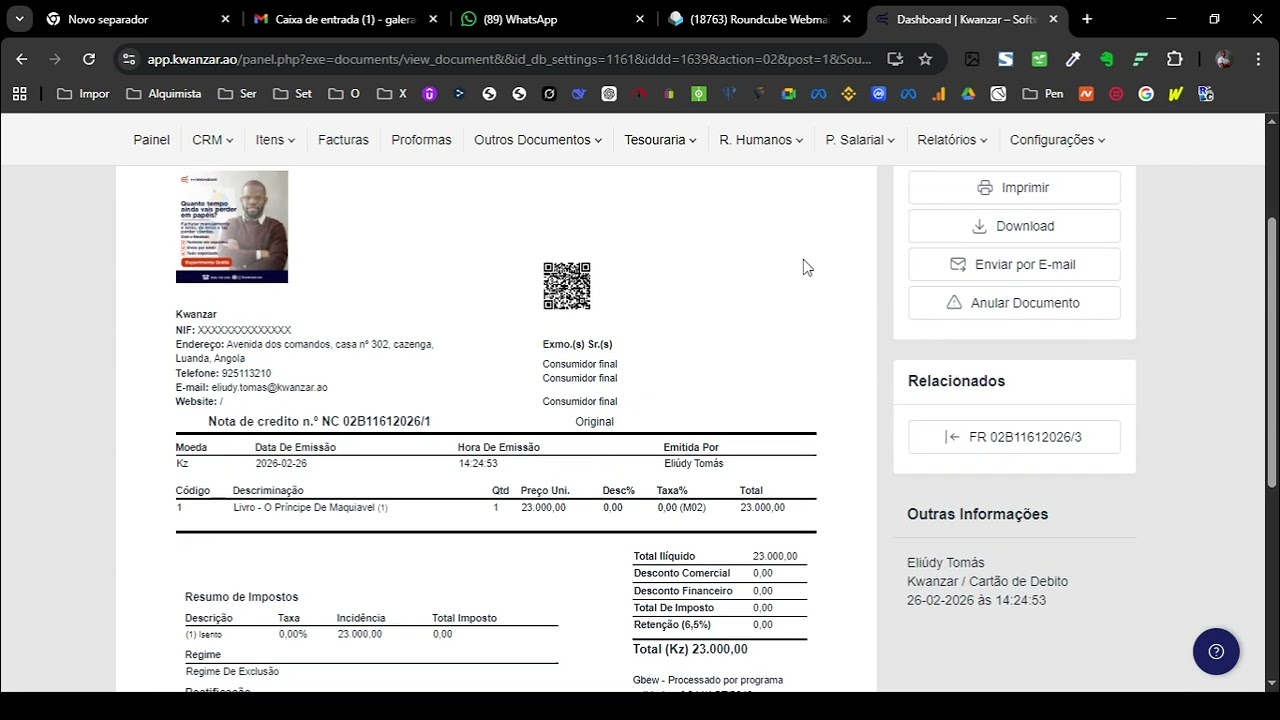Image resolution: width=1280 pixels, height=720 pixels.
Task: Click the Anular Documento button
Action: tap(1014, 303)
